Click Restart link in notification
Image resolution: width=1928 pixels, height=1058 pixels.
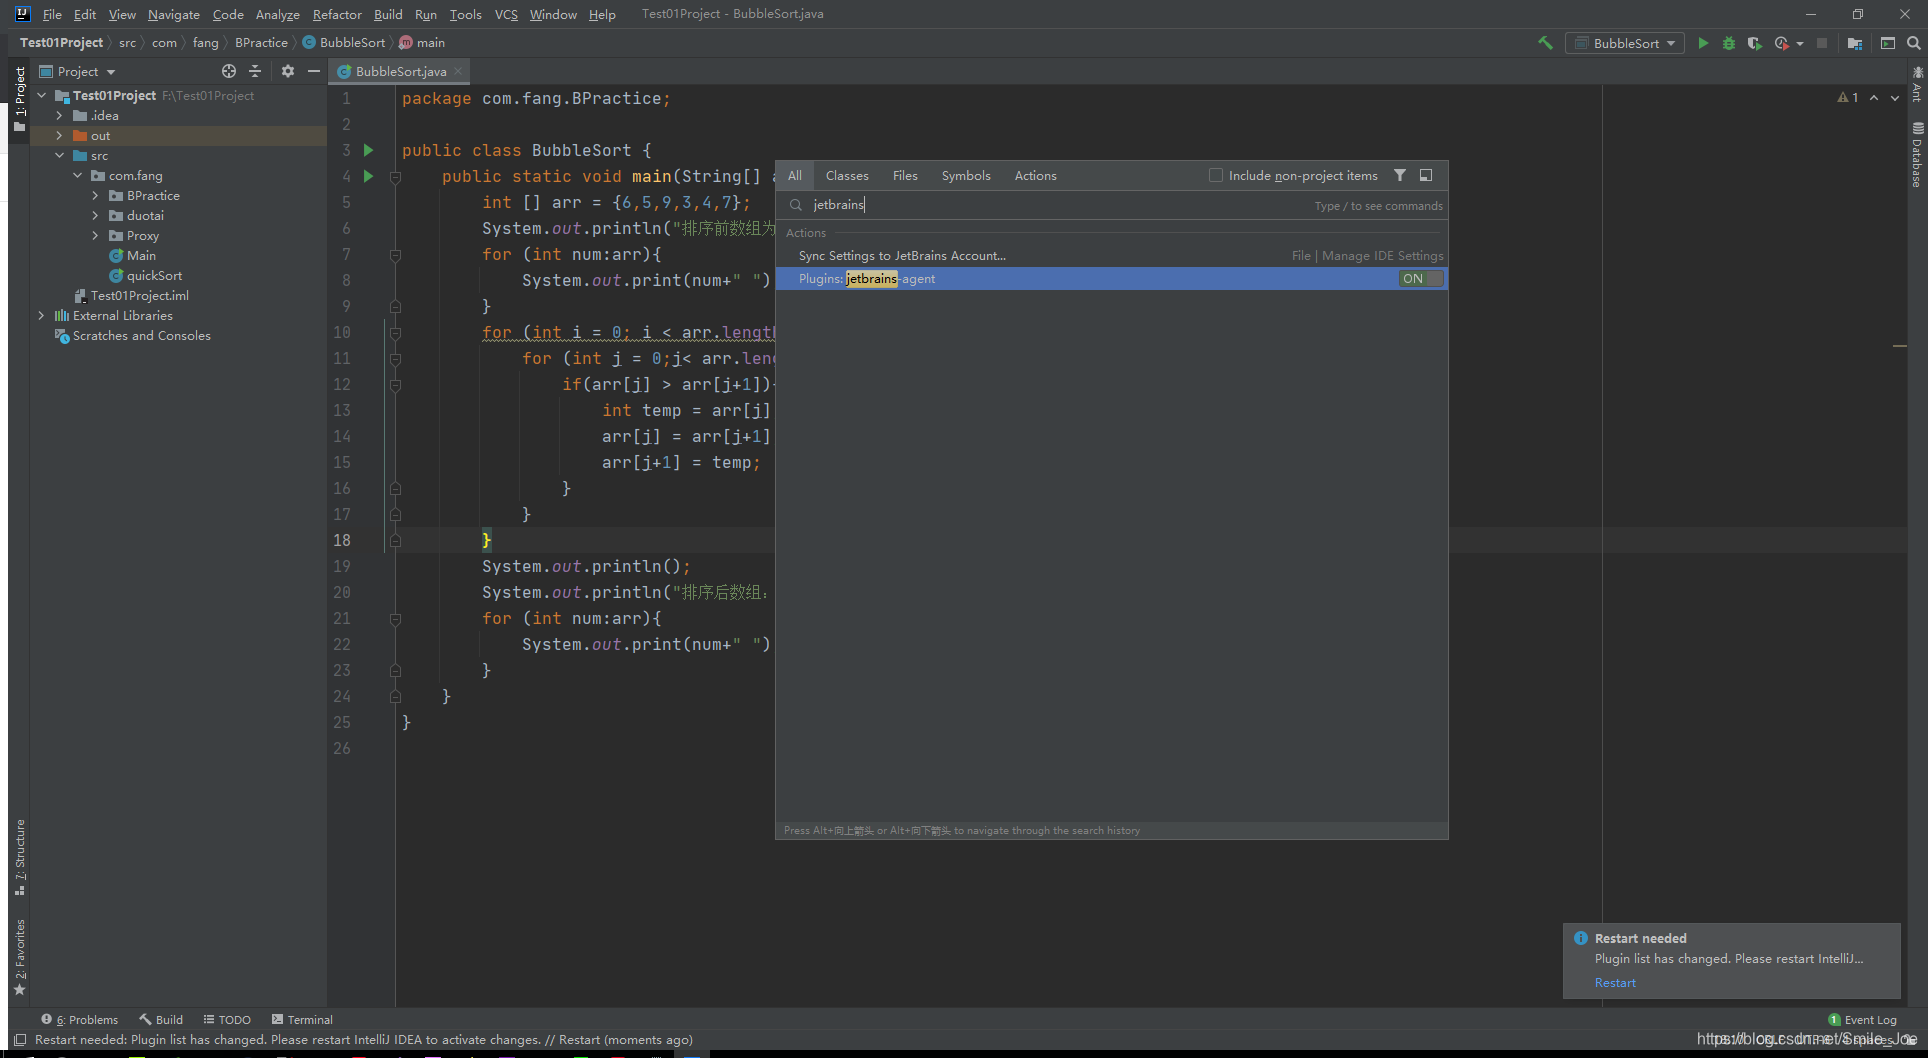click(x=1615, y=983)
